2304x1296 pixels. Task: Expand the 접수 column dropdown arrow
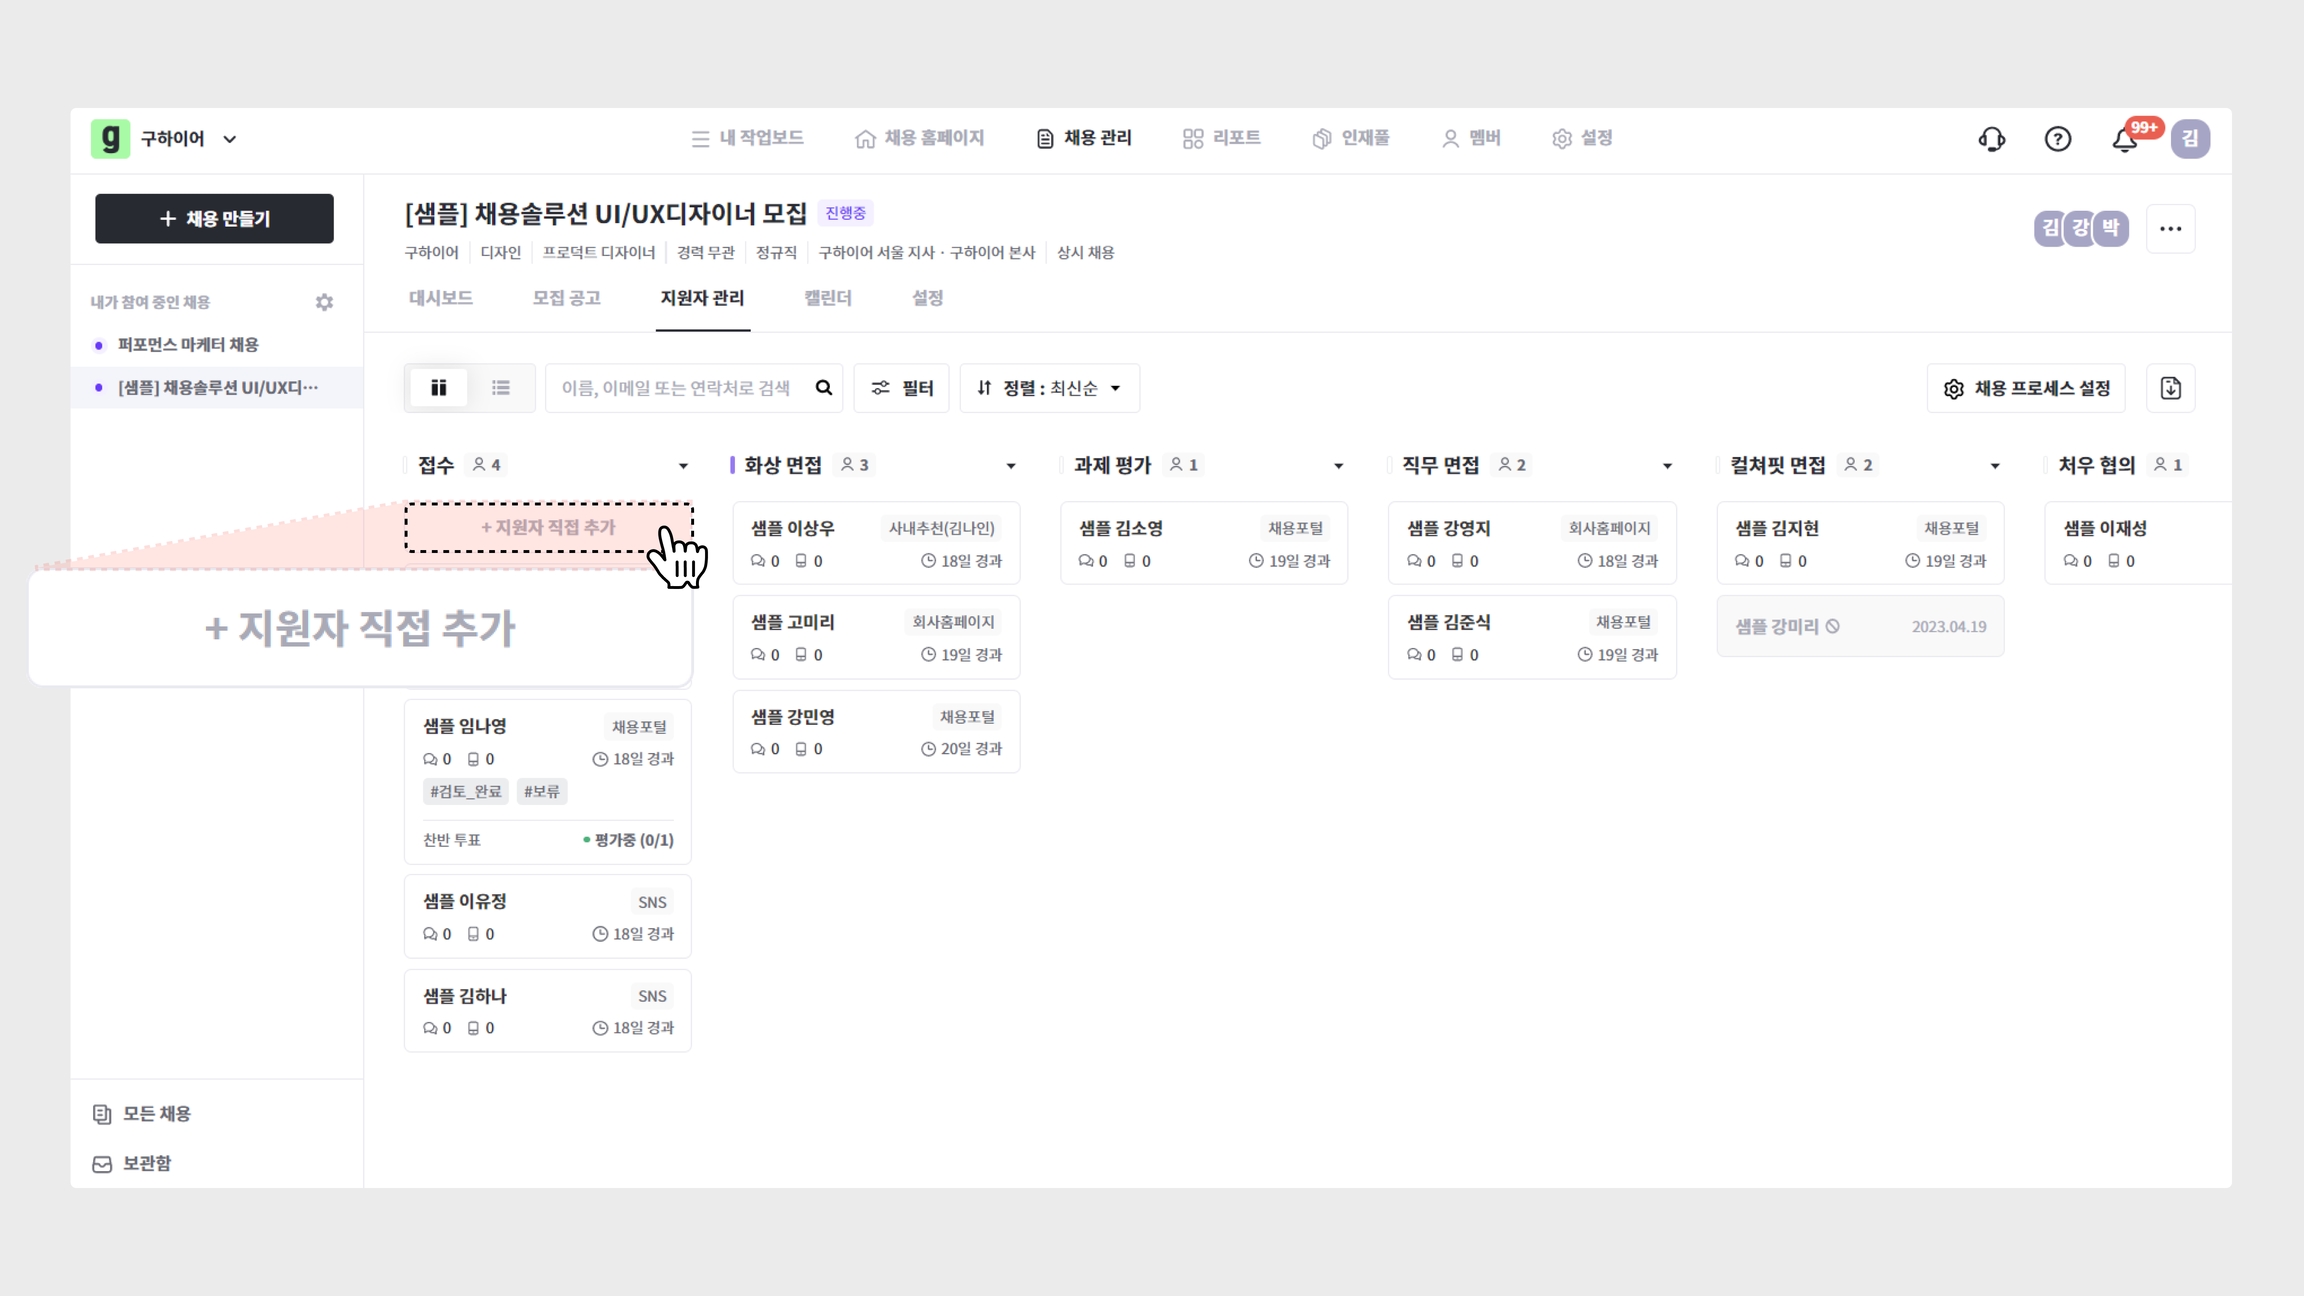[x=683, y=466]
